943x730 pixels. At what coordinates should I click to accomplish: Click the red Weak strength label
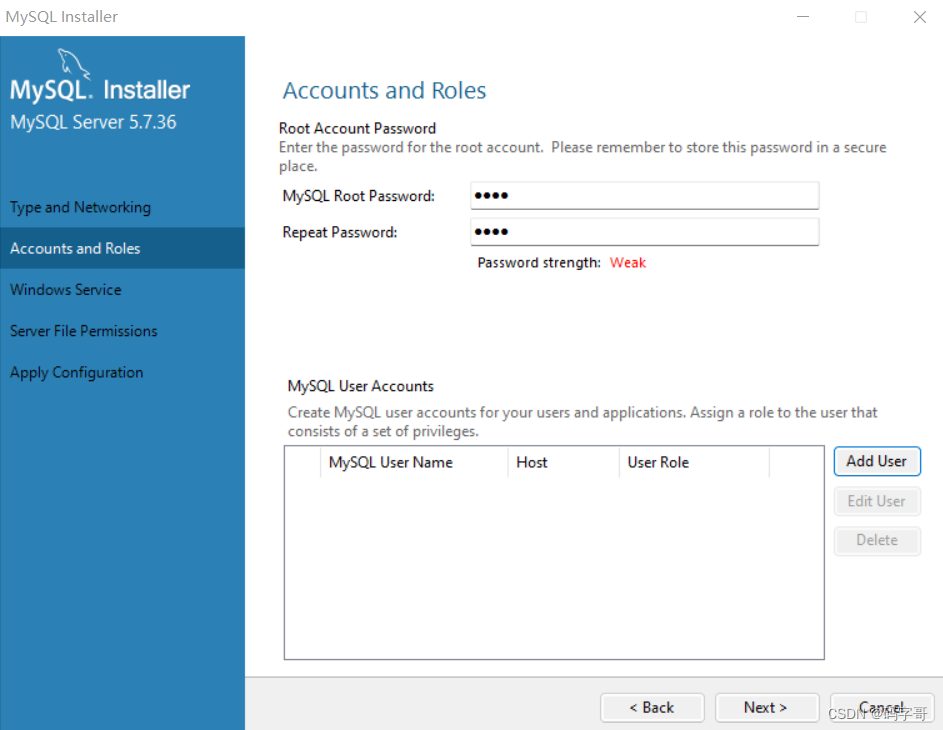pyautogui.click(x=628, y=263)
